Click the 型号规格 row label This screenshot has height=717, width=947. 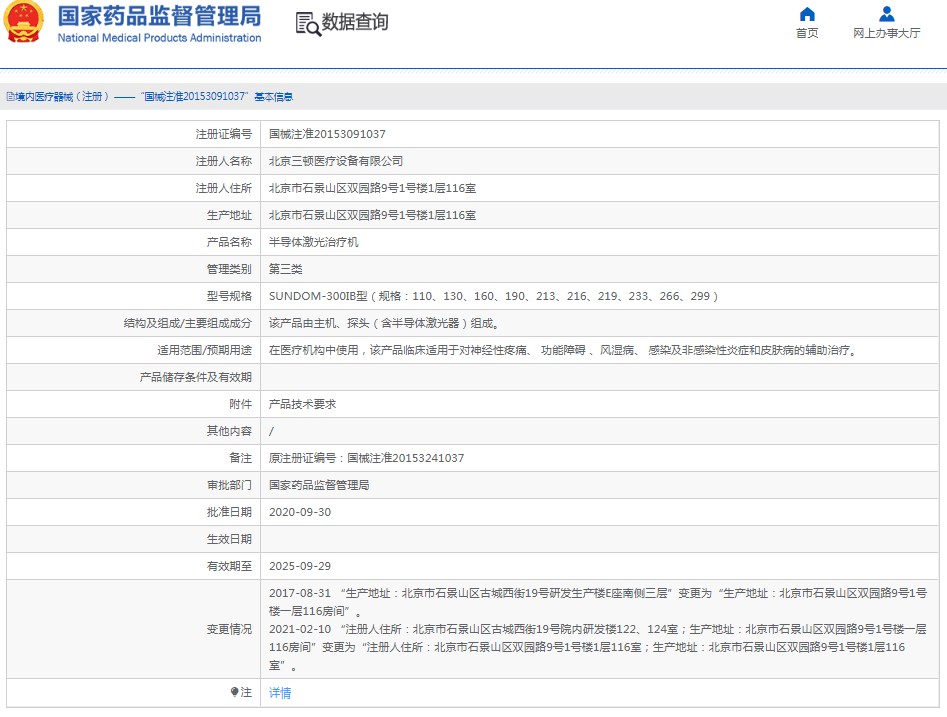[x=229, y=296]
